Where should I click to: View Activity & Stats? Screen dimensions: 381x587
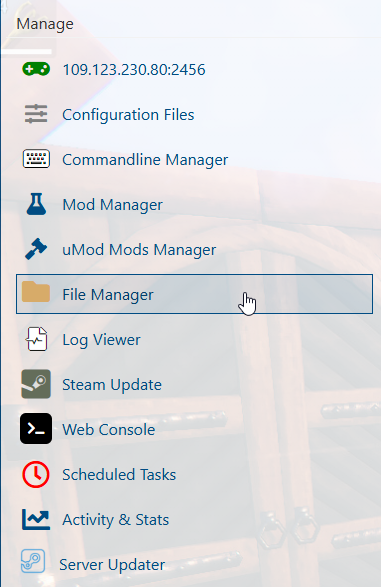point(116,520)
